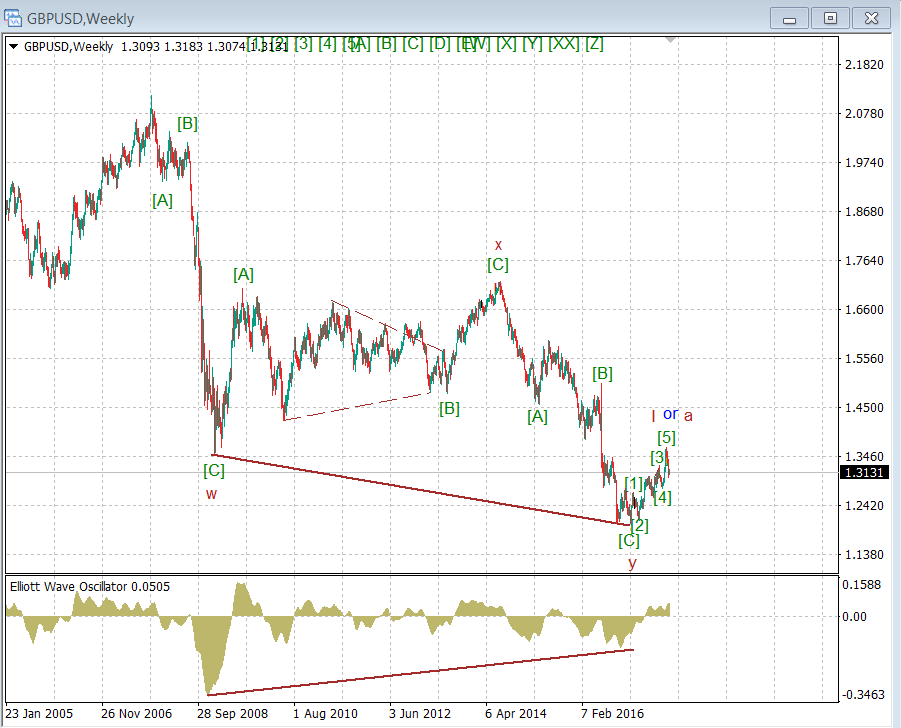Select the [D] label in the top row
This screenshot has width=901, height=728.
click(x=440, y=43)
